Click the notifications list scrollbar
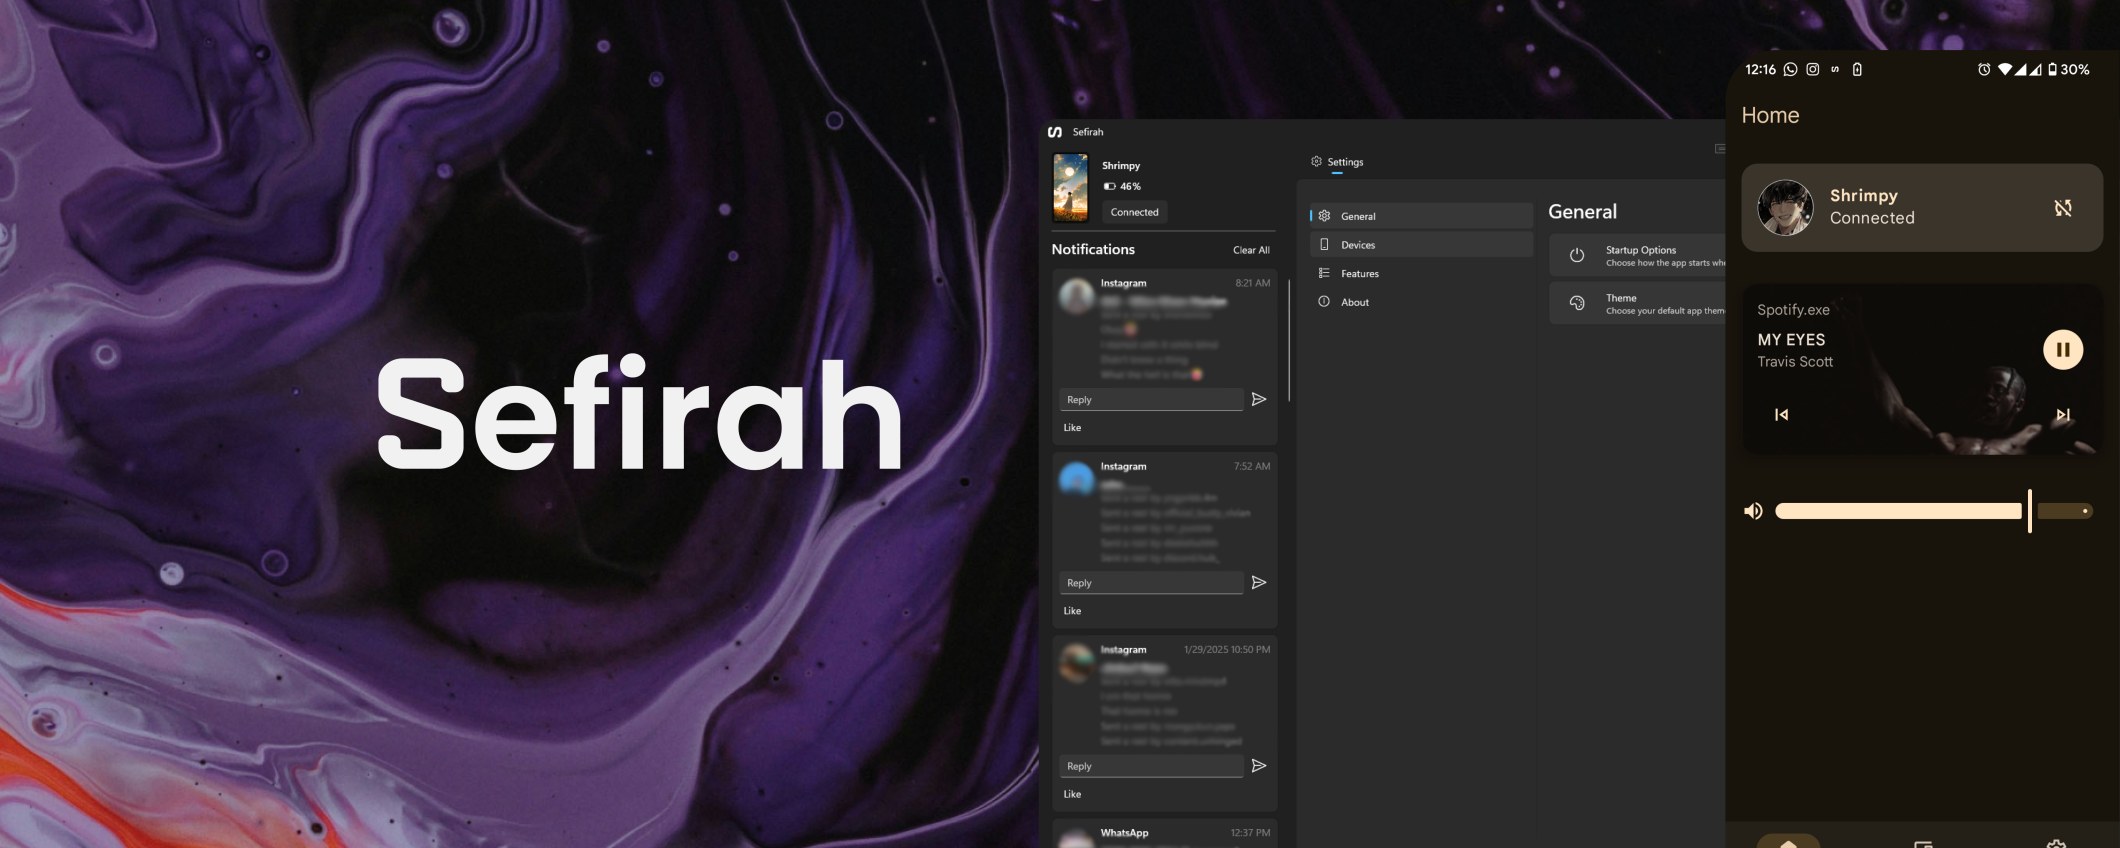The image size is (2120, 848). 1289,340
